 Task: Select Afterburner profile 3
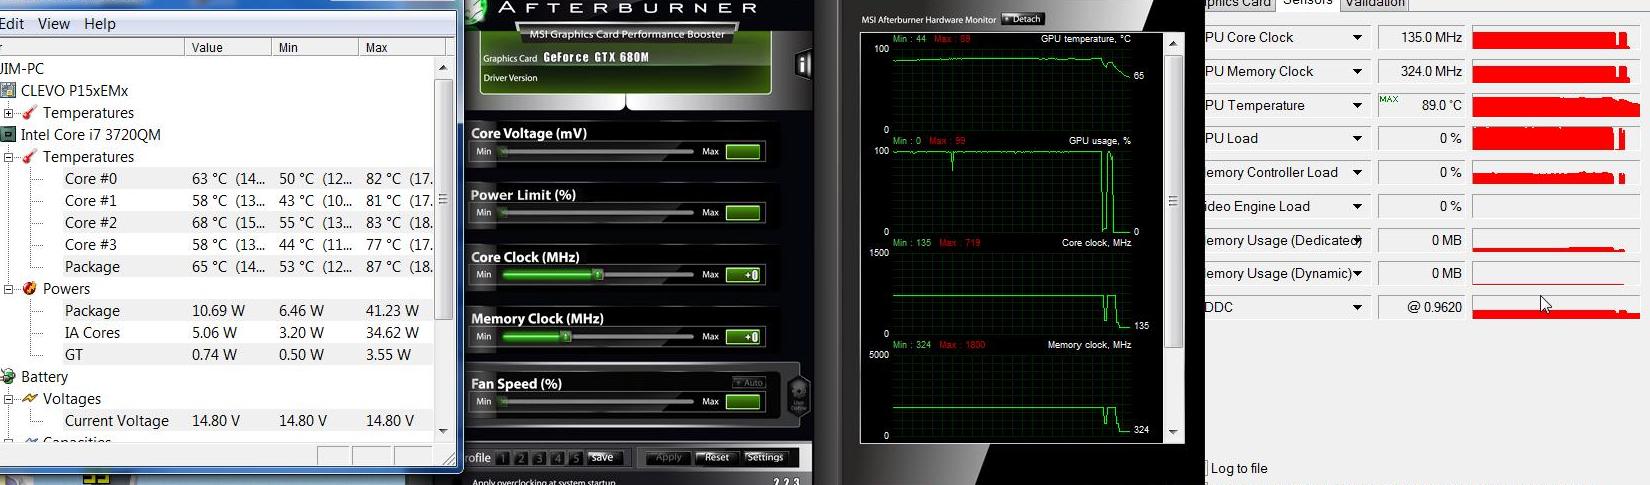click(x=539, y=458)
